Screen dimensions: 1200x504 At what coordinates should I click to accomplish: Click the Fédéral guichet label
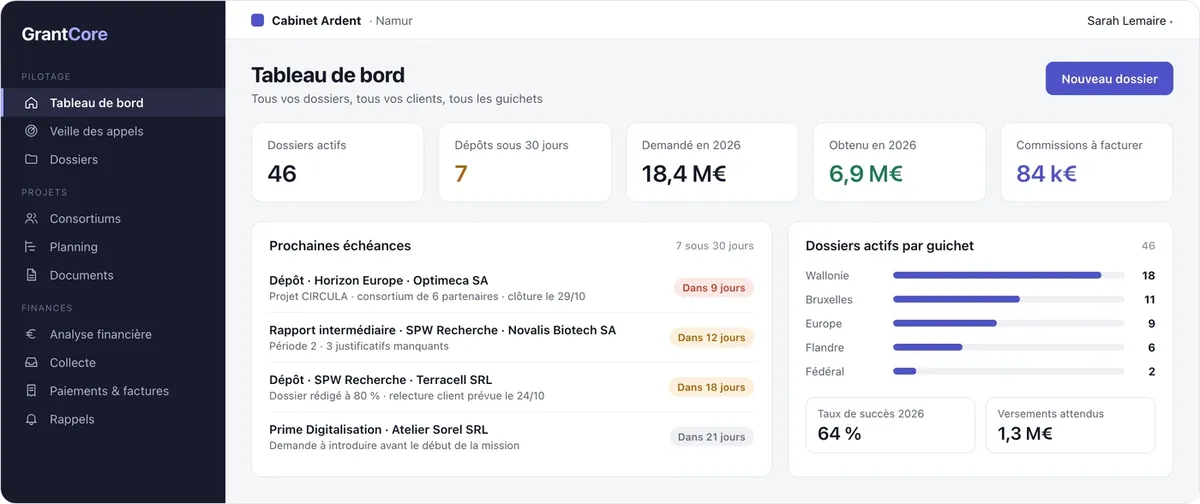pos(825,371)
